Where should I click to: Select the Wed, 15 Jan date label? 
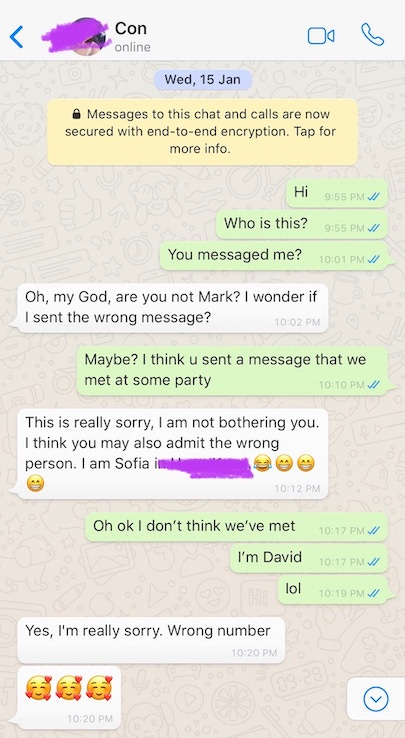202,80
